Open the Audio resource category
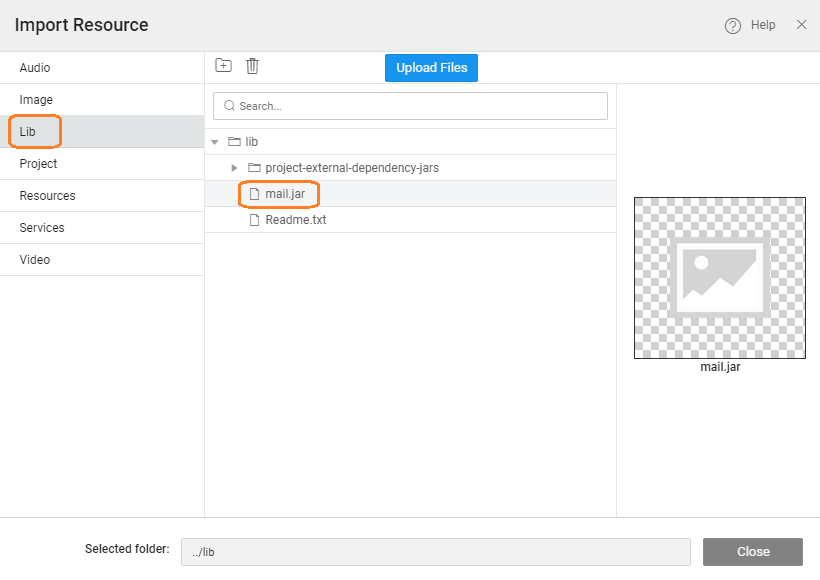This screenshot has height=580, width=820. (x=35, y=68)
